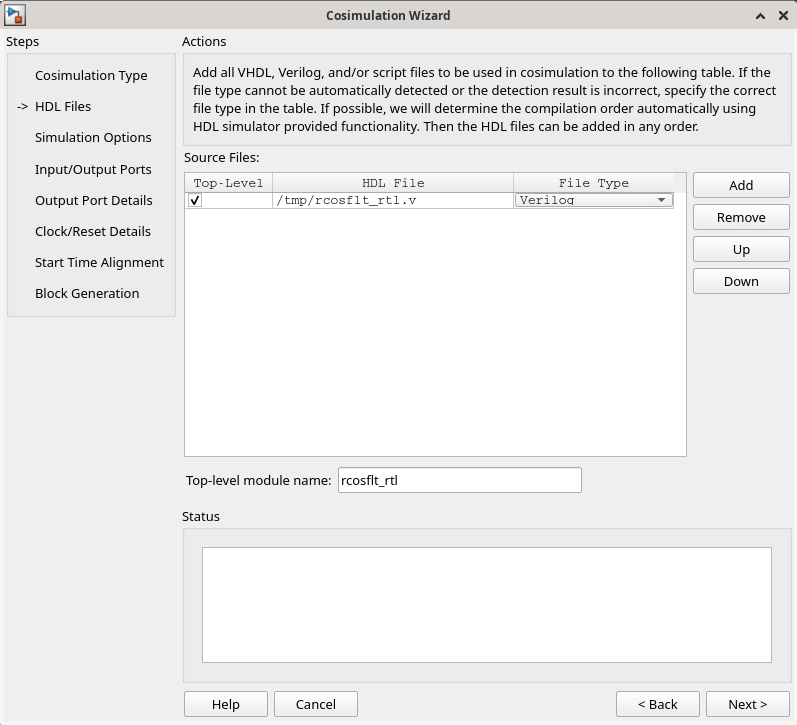Select the HDL Files step

pyautogui.click(x=63, y=106)
